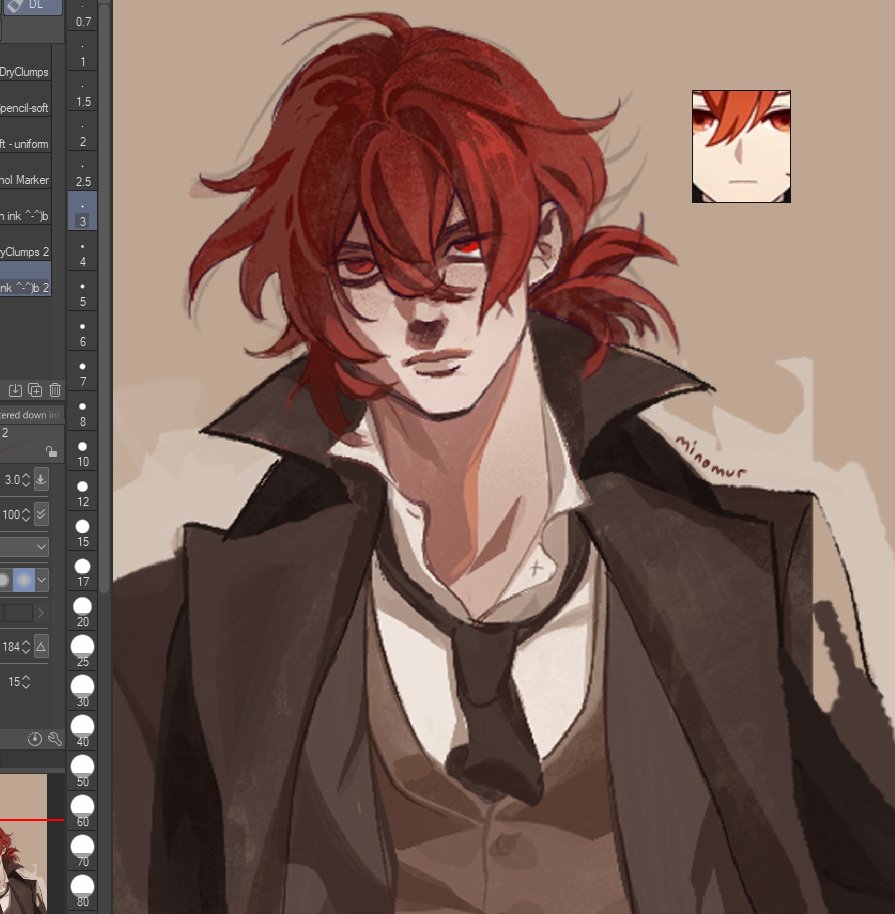Pick brush size preset 7
Image resolution: width=895 pixels, height=914 pixels.
click(x=83, y=372)
